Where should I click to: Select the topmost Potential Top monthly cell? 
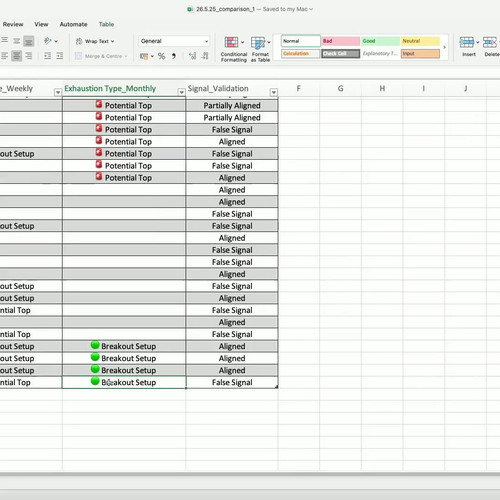pos(124,106)
